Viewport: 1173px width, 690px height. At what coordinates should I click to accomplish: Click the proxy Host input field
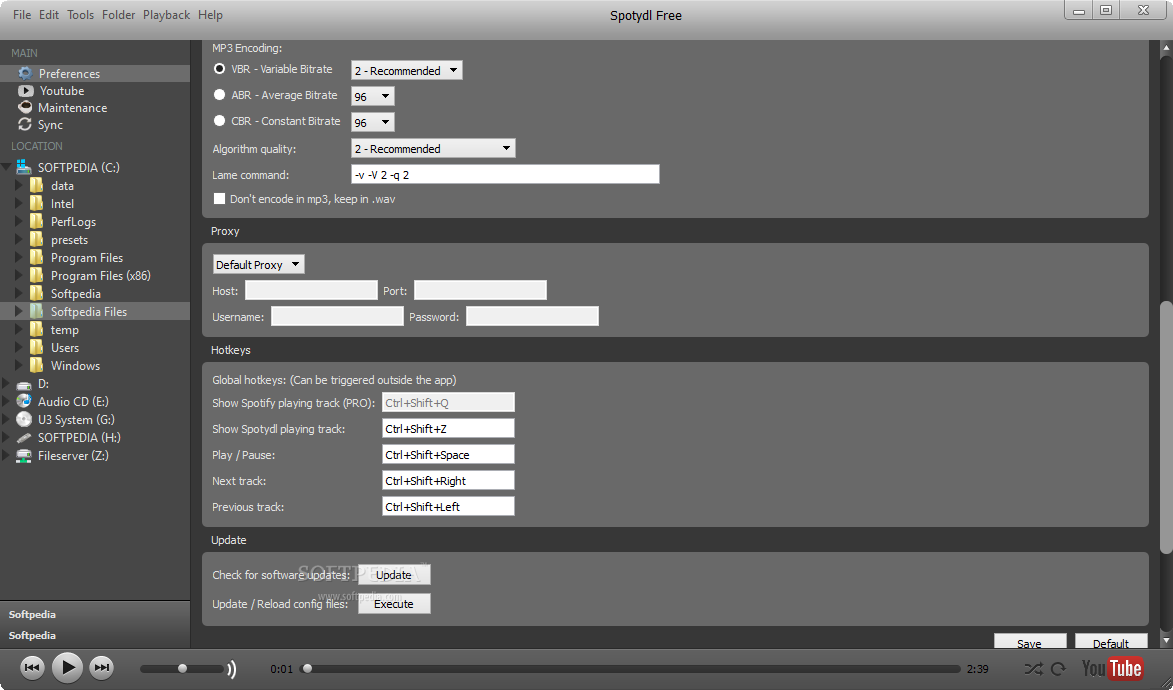[311, 290]
